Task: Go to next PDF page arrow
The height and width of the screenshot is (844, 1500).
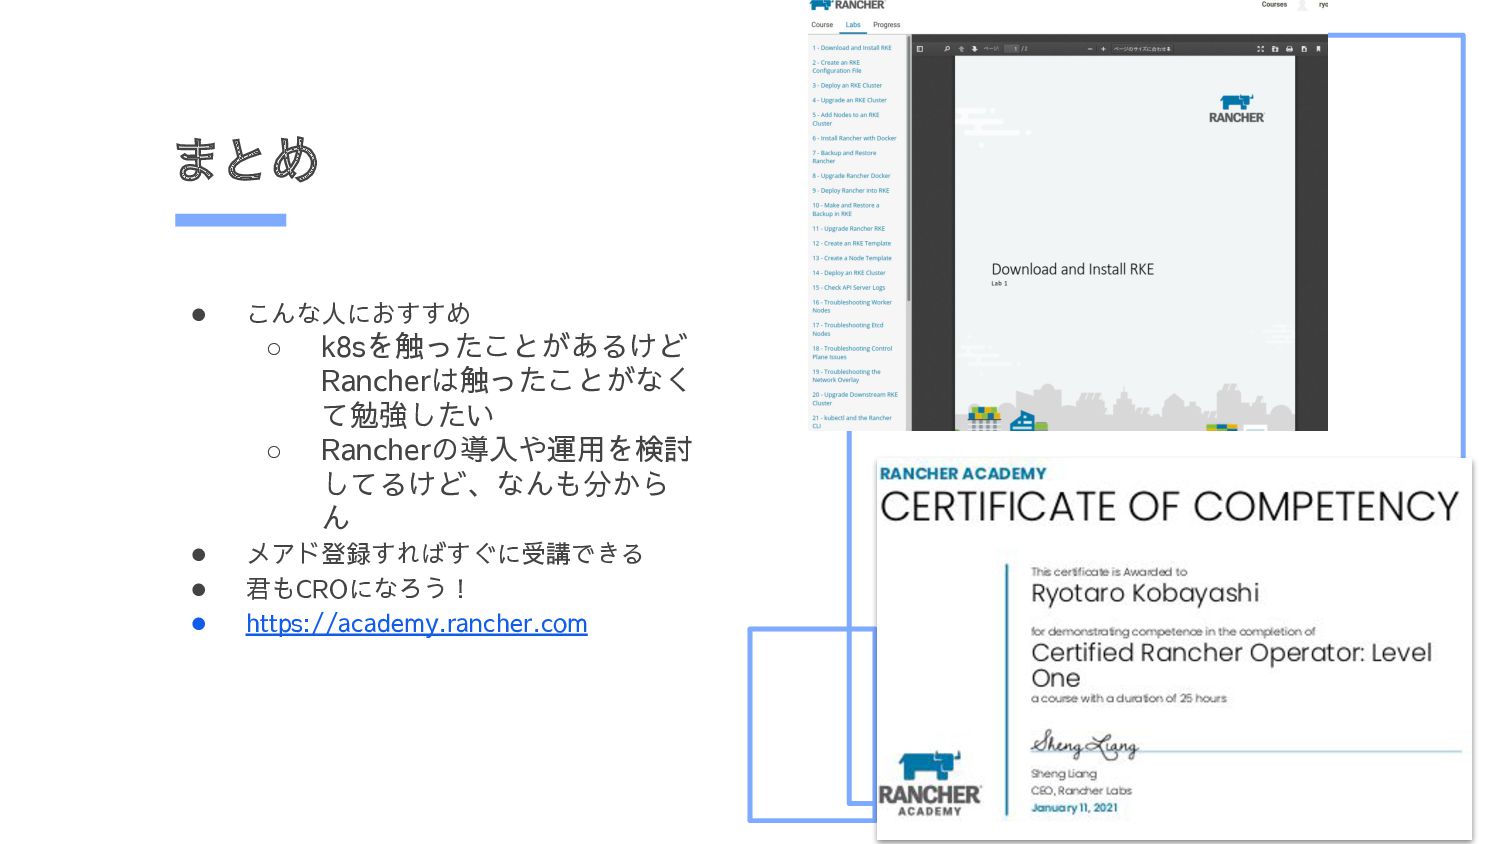Action: [975, 49]
